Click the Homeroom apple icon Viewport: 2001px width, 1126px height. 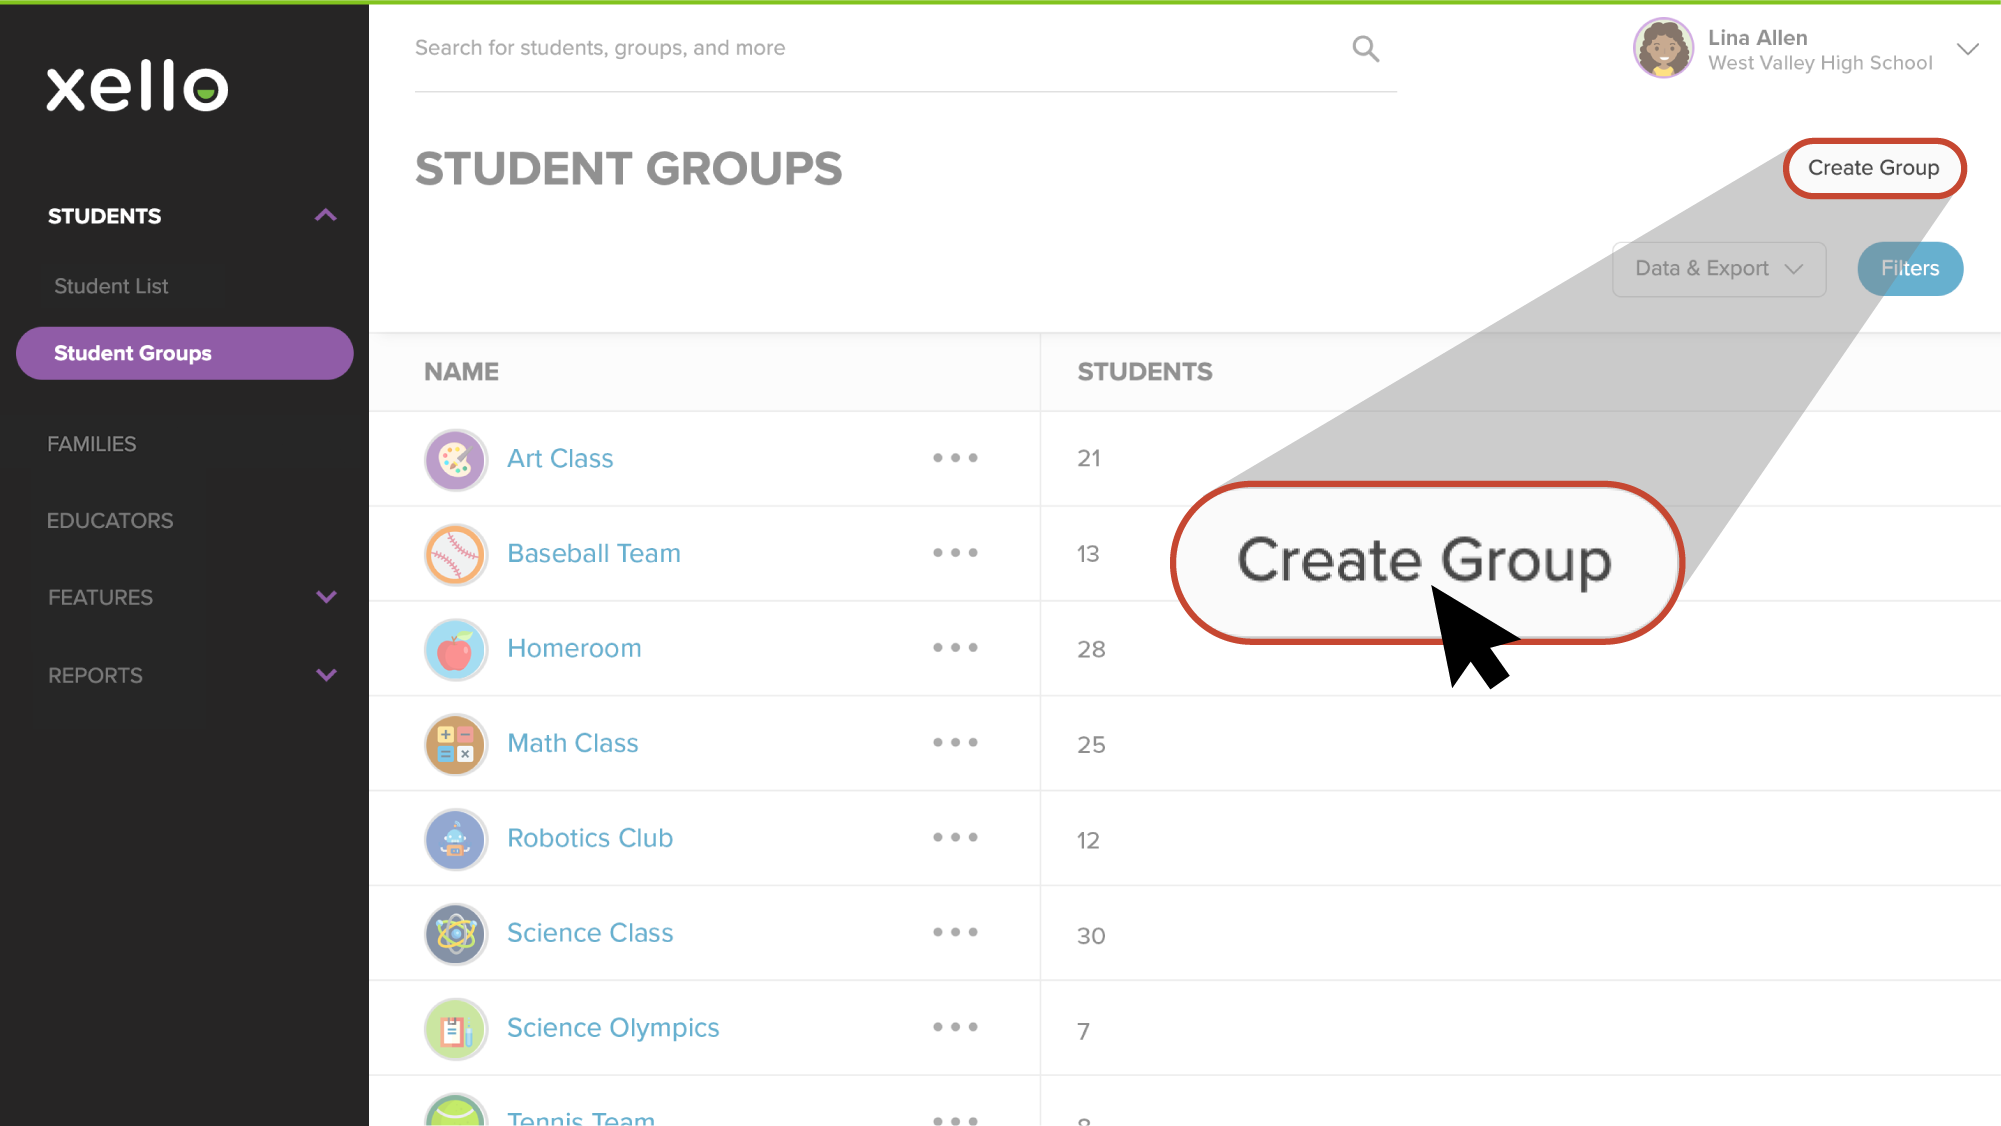pos(455,649)
